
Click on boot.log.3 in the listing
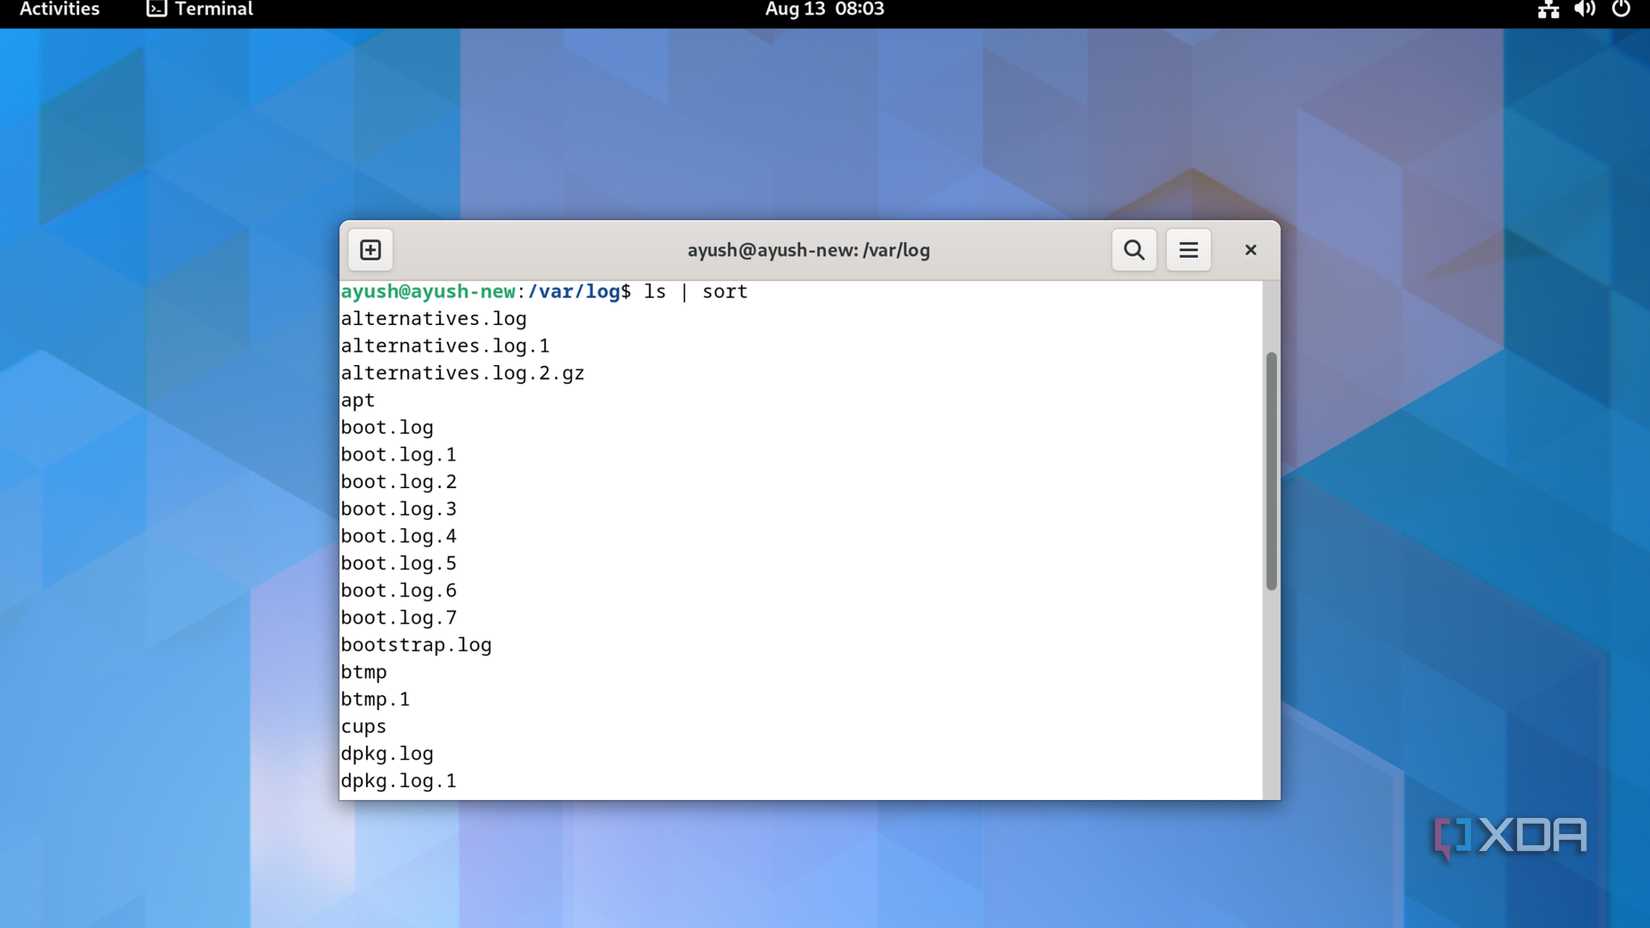(x=397, y=508)
